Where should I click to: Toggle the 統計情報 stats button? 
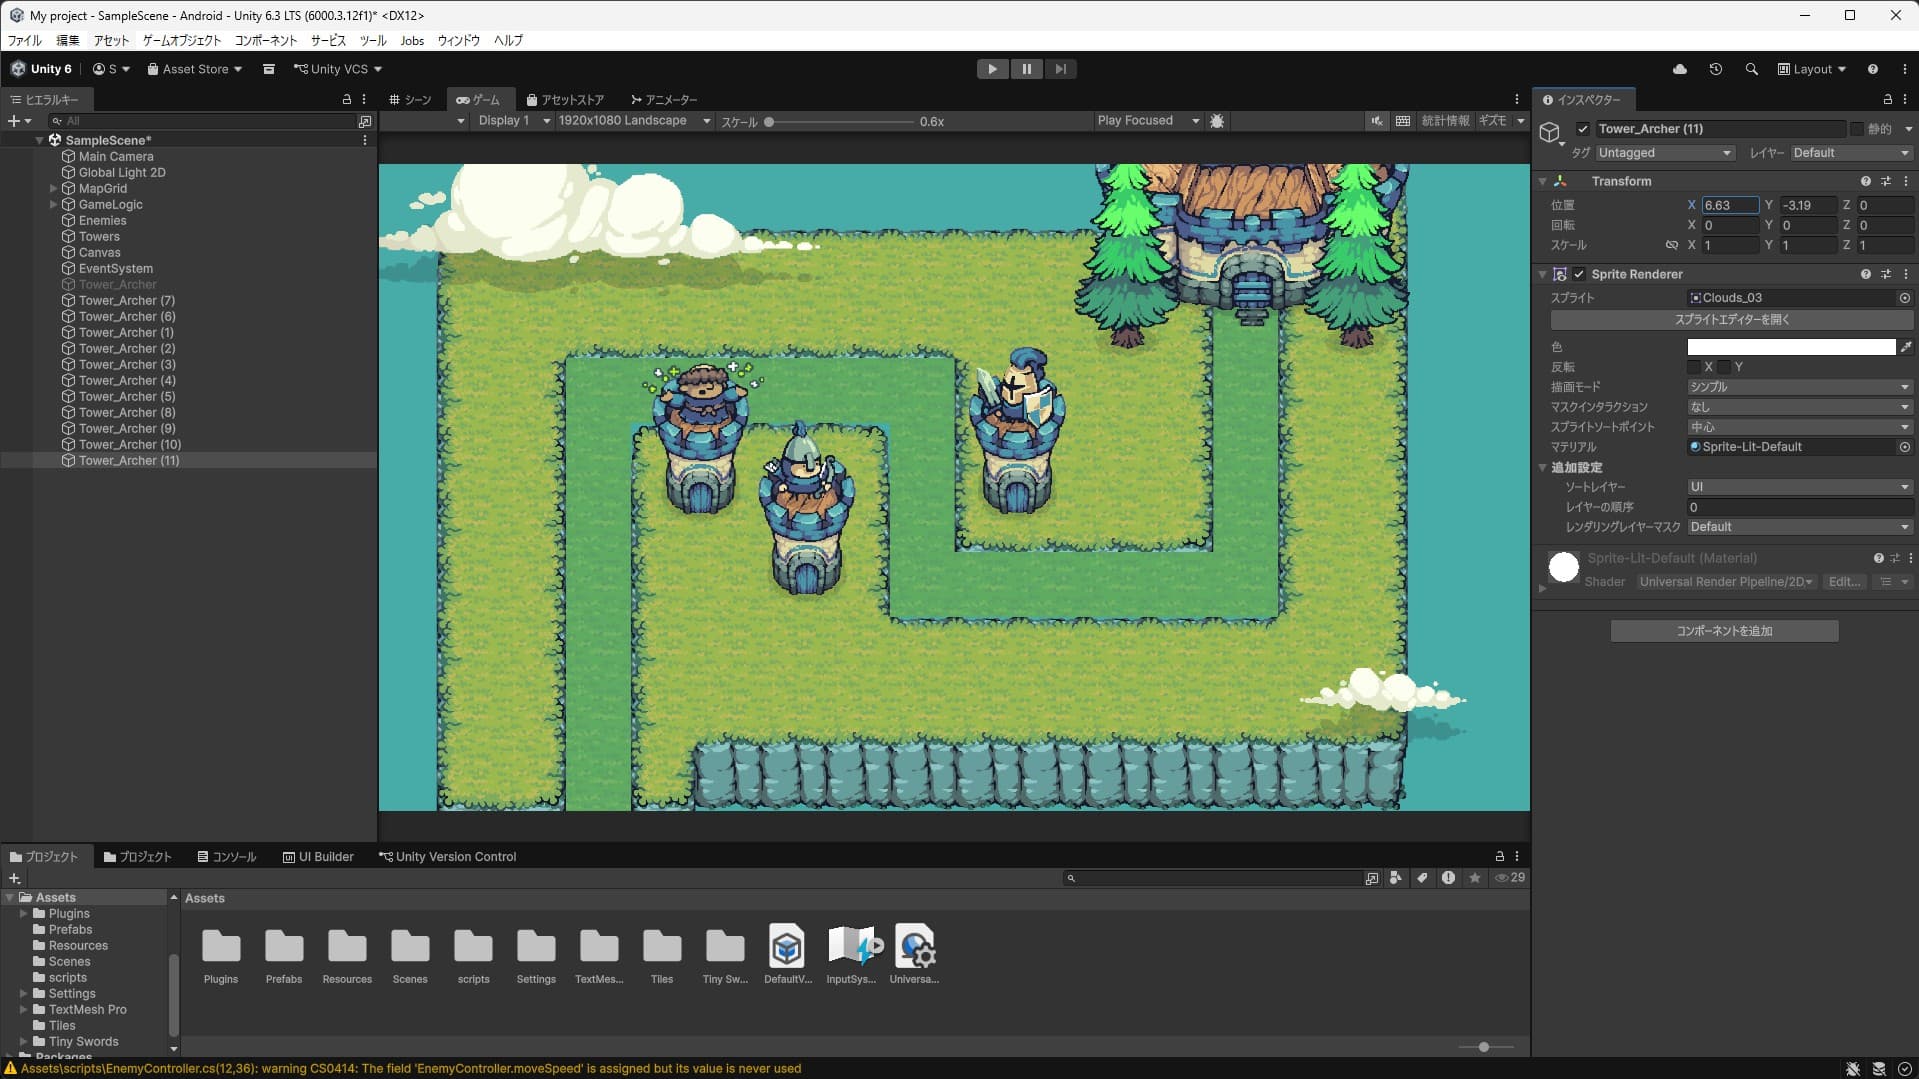coord(1445,121)
